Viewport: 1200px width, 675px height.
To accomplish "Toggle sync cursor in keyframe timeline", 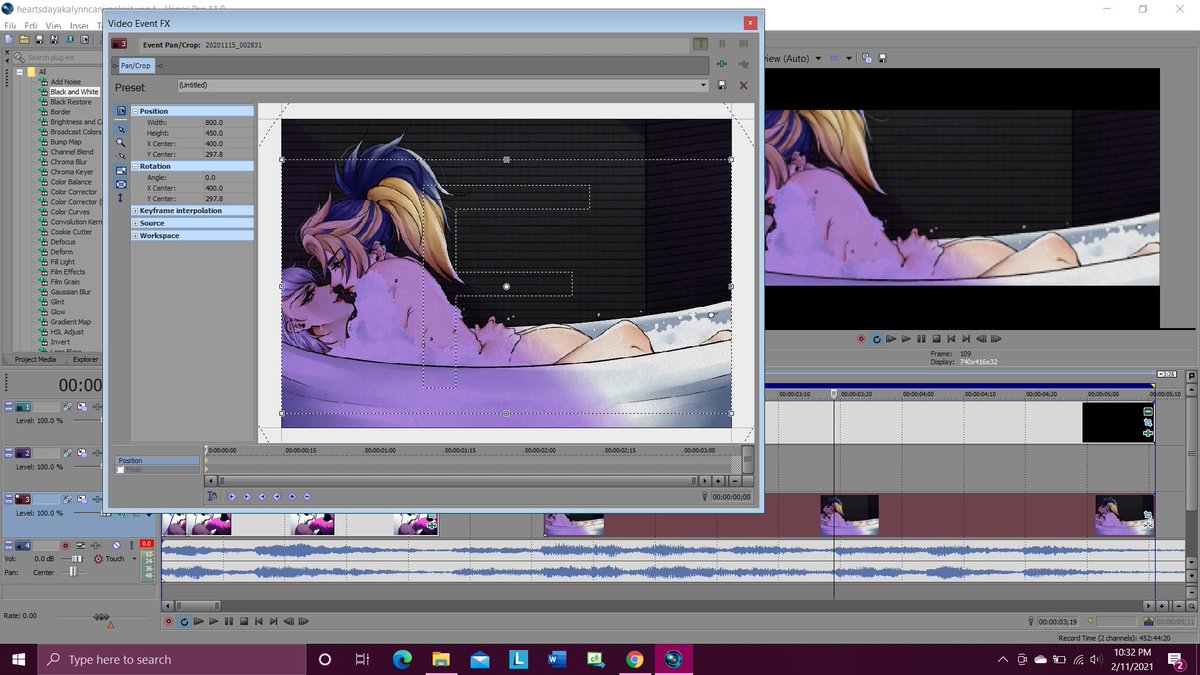I will pos(212,496).
